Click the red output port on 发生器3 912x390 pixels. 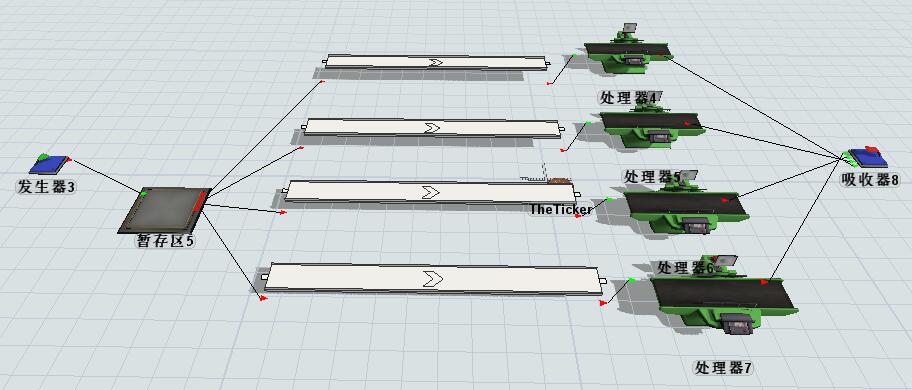[x=69, y=159]
